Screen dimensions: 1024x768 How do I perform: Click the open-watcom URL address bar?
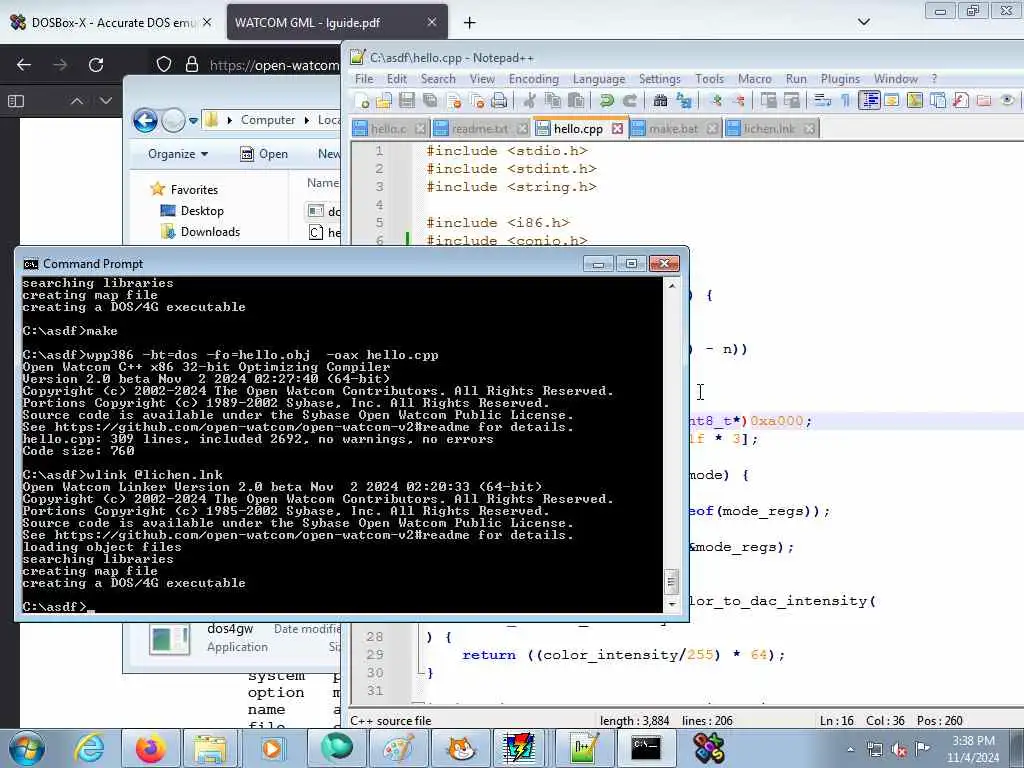pos(274,65)
